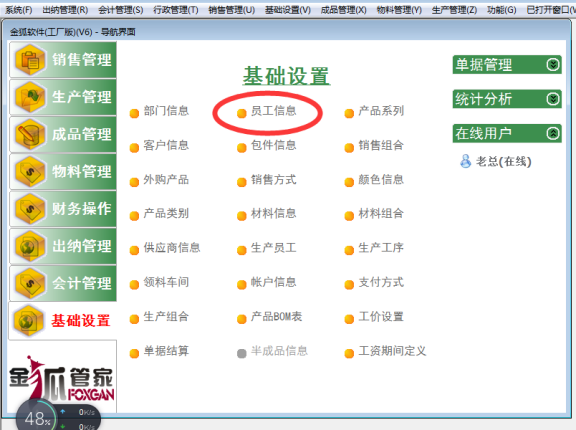Select the 生产管理 sidebar icon

pyautogui.click(x=30, y=97)
